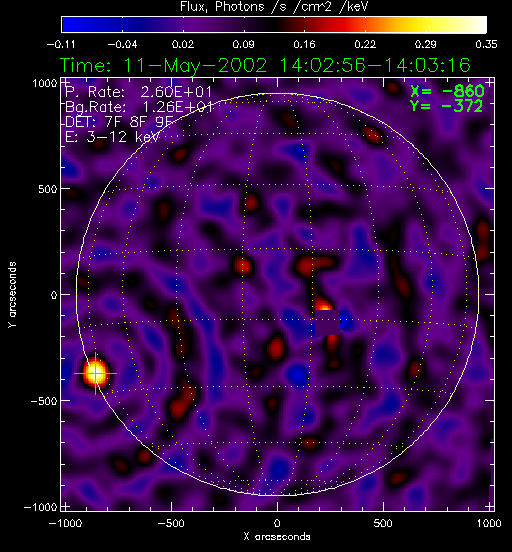Viewport: 512px width, 552px height.
Task: Click the X arcseconds axis title
Action: (x=277, y=537)
